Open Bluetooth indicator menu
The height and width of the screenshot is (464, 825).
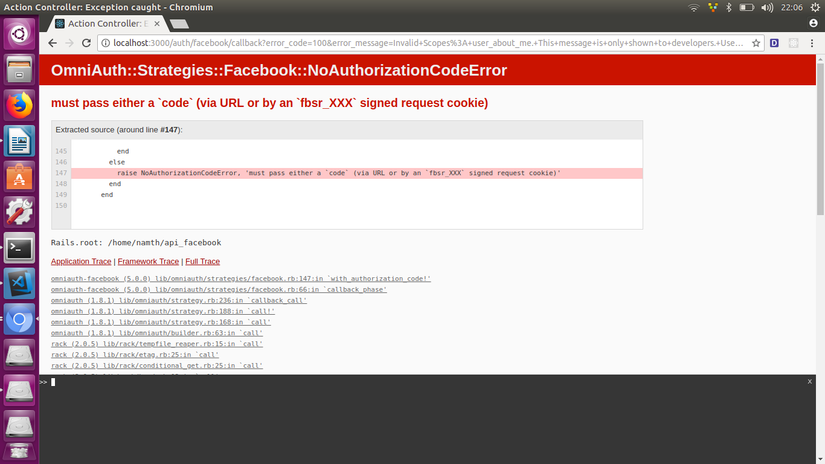[x=729, y=7]
